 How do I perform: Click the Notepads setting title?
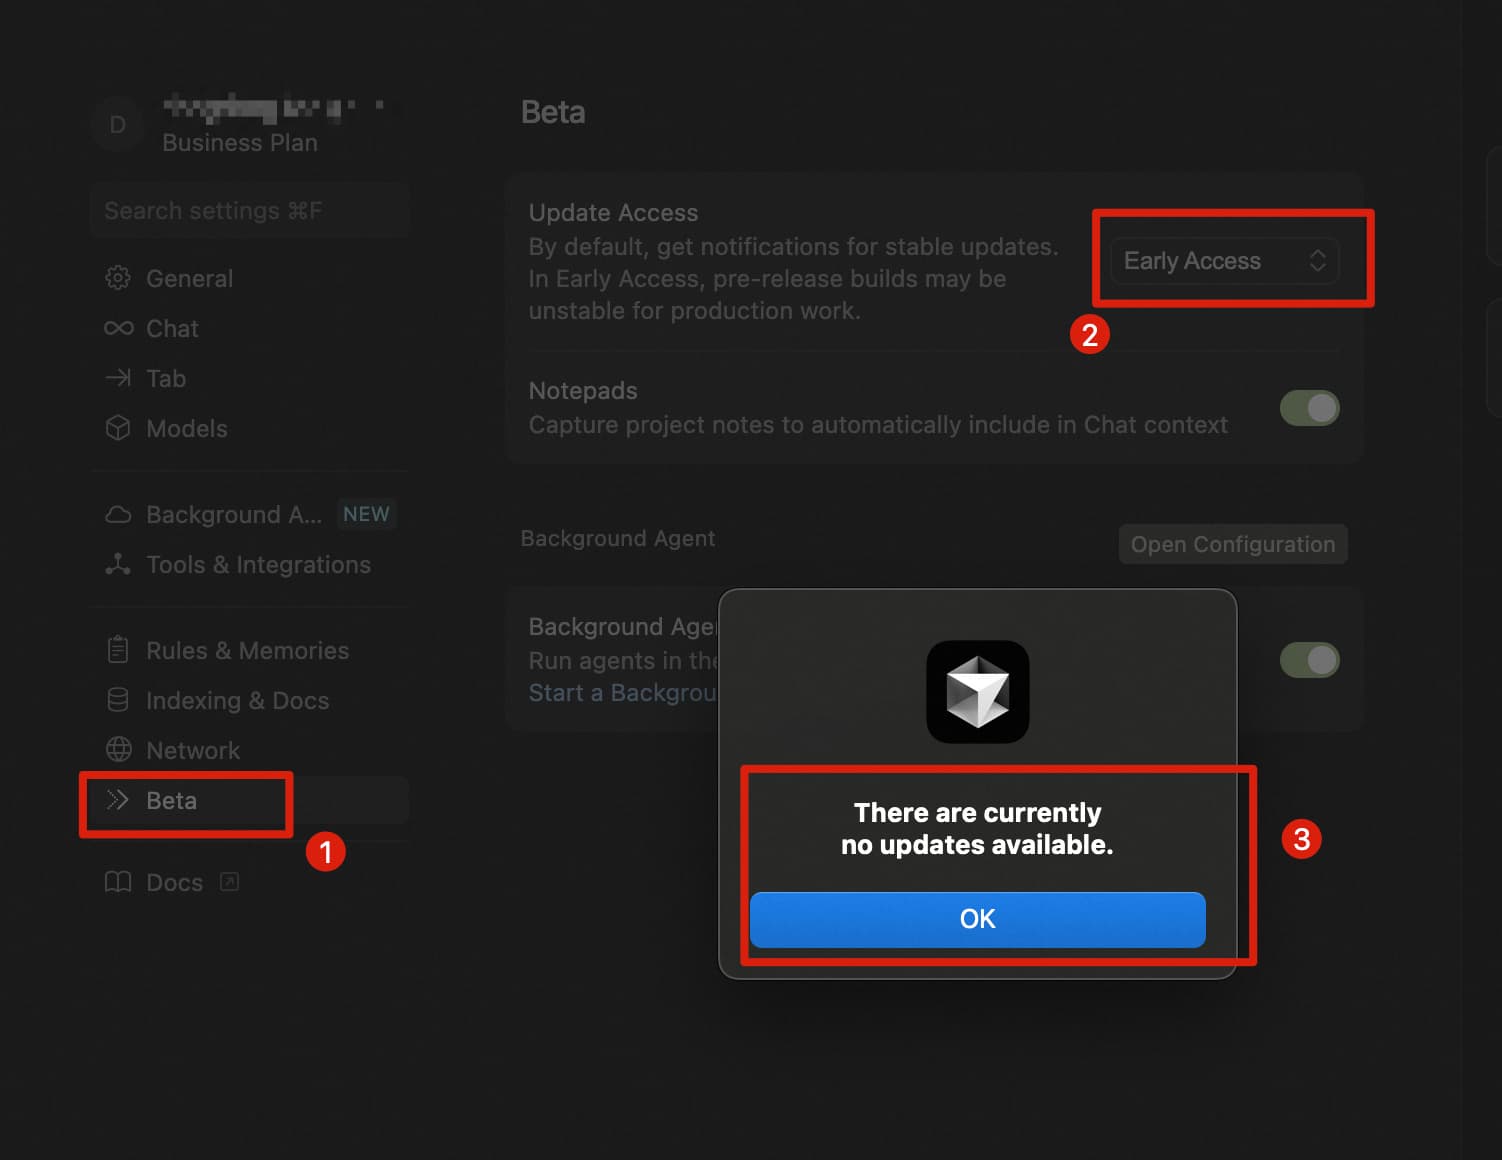coord(583,390)
